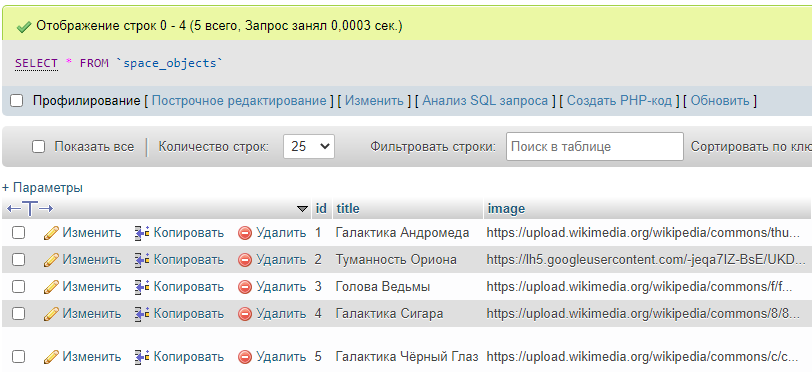Viewport: 812px width, 372px height.
Task: Click red delete icon for row id 1
Action: 245,233
